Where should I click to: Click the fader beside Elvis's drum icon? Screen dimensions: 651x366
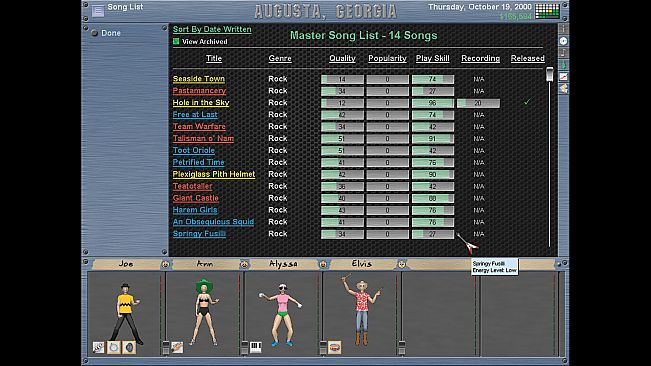click(323, 348)
